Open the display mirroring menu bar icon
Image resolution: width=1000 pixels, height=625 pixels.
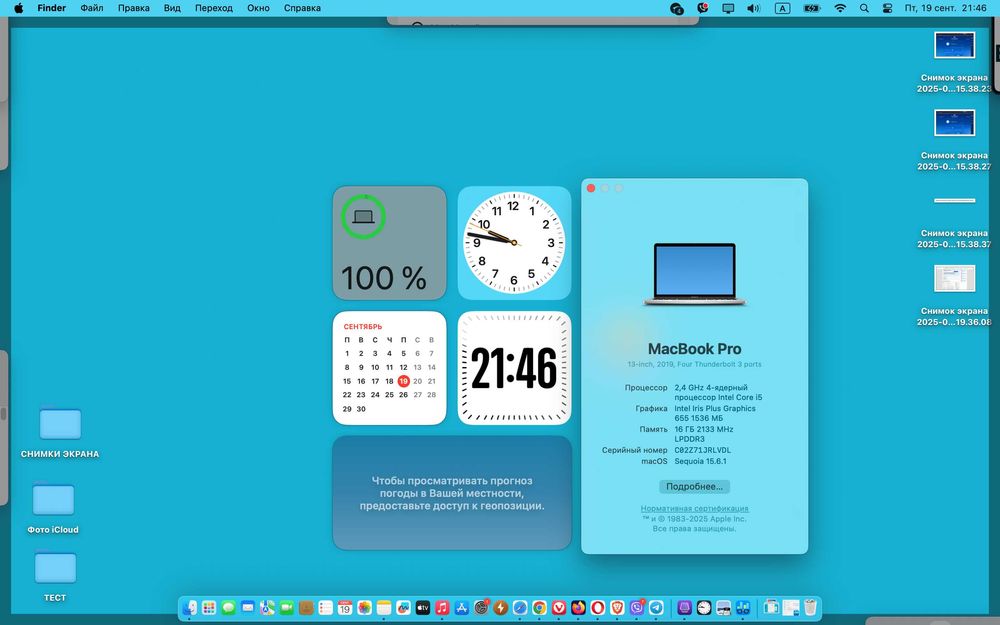click(728, 8)
